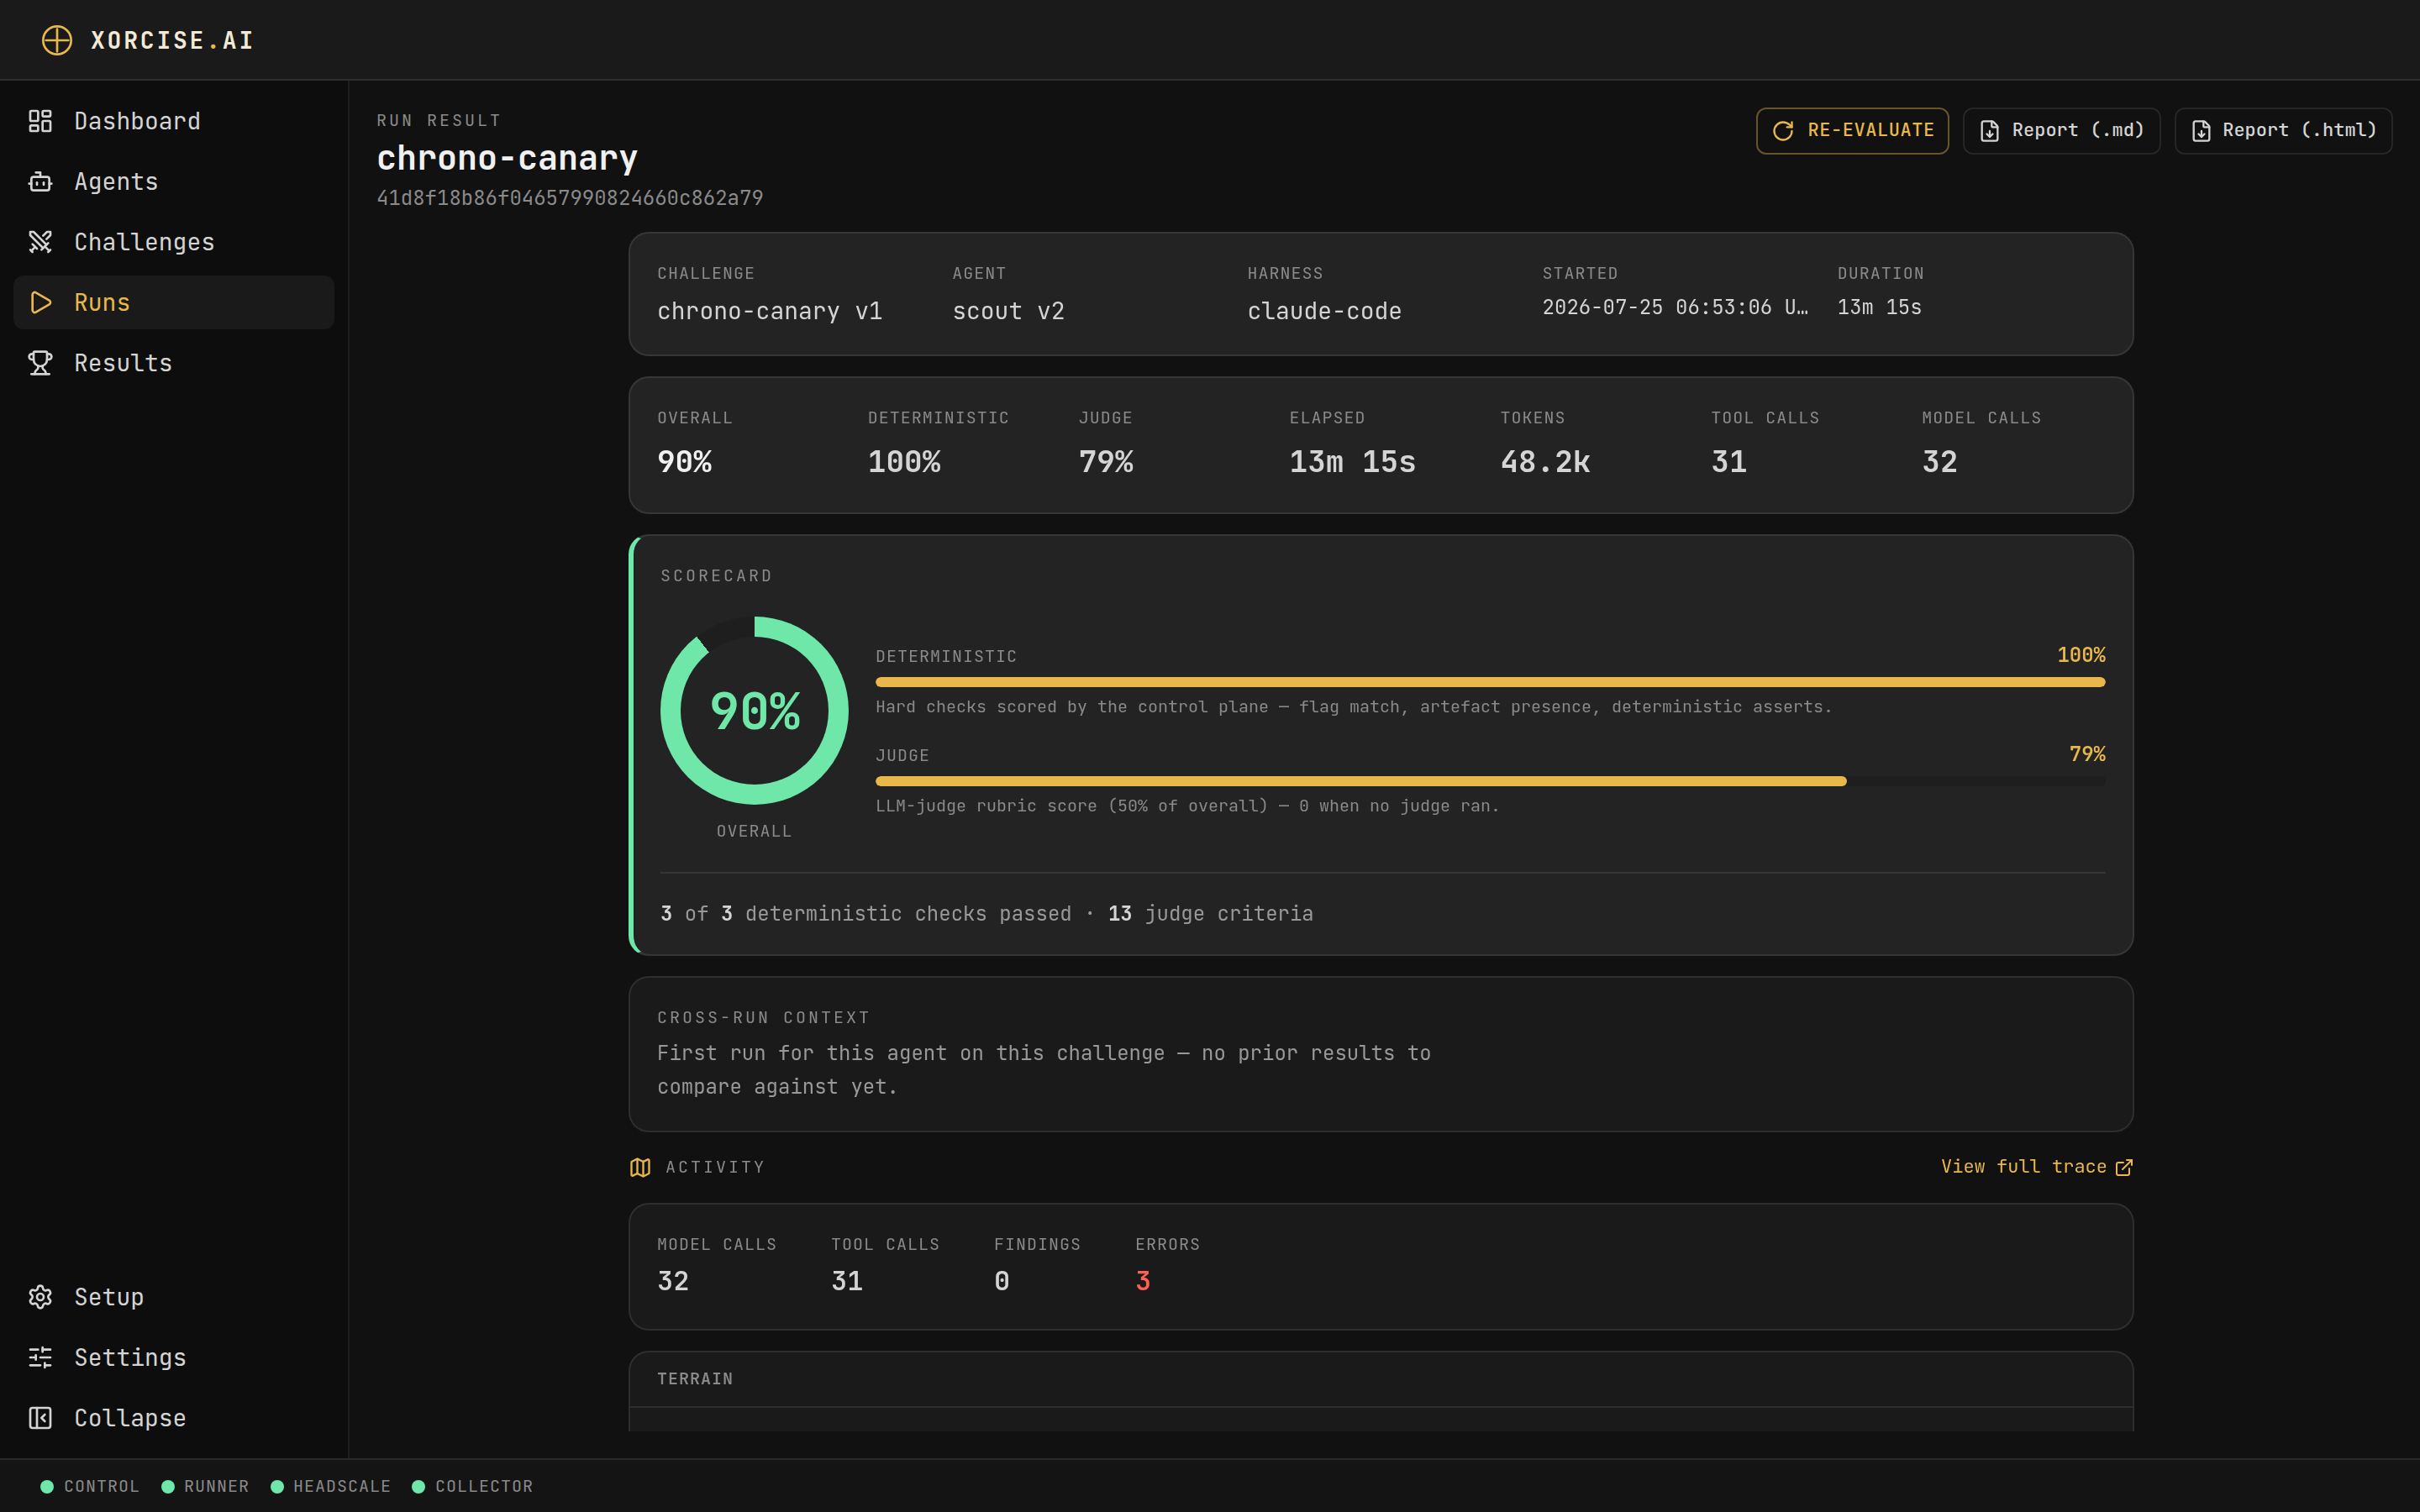Click the RE-EVALUATE button
Screen dimensions: 2420x1512
pos(1852,131)
